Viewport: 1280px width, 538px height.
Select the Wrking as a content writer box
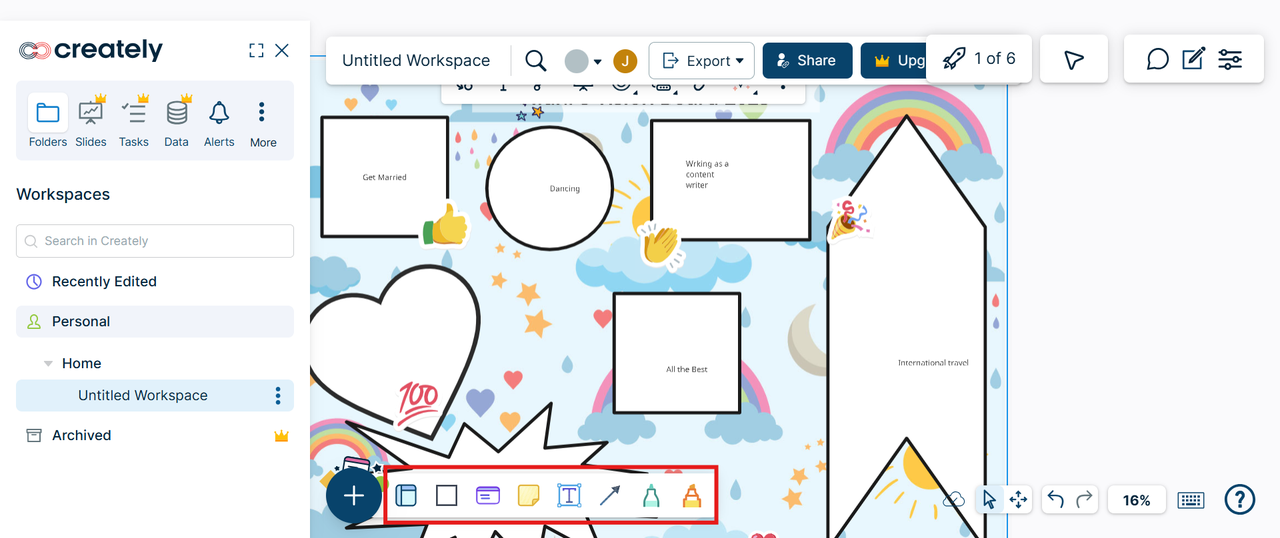[x=730, y=179]
